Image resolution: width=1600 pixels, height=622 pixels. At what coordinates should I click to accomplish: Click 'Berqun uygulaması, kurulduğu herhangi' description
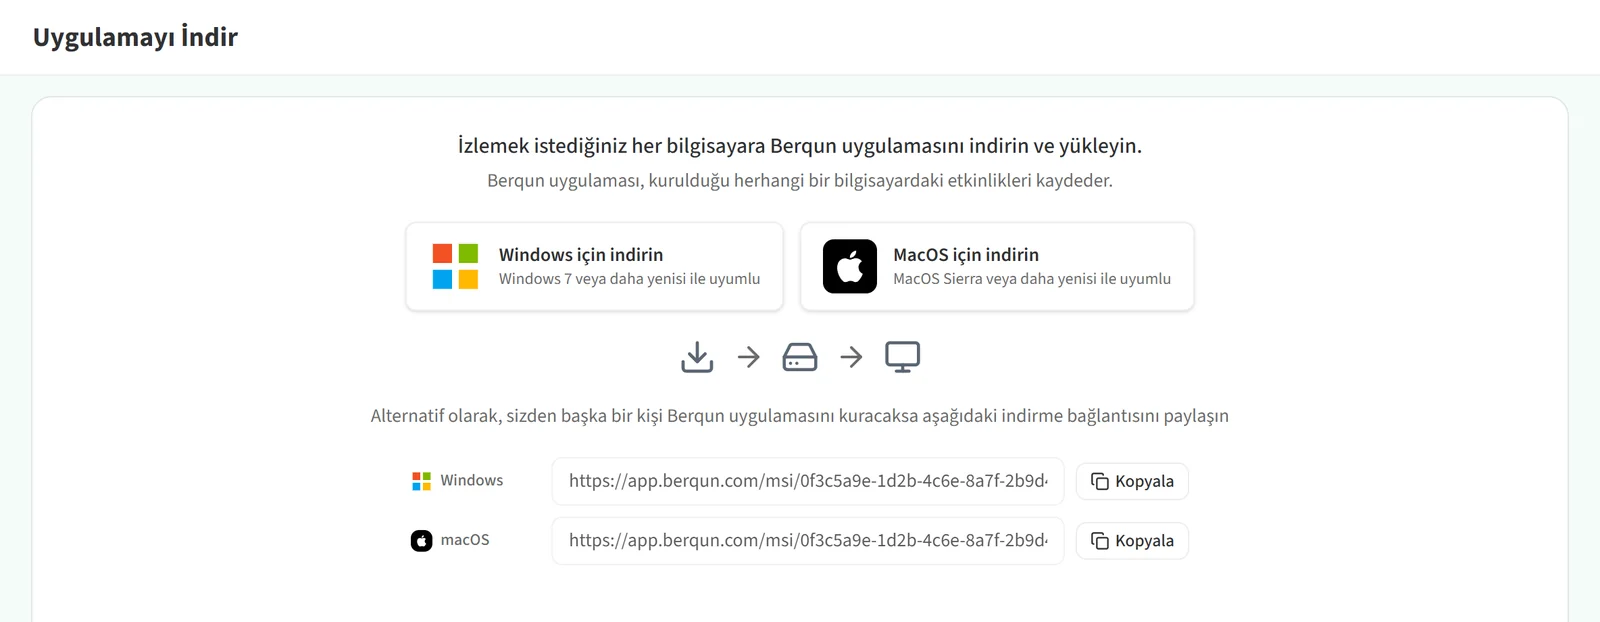coord(800,181)
